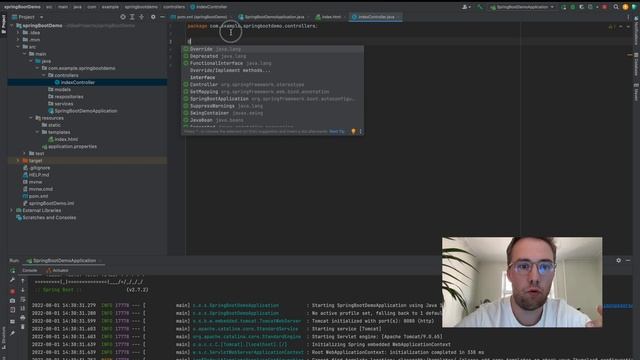Viewport: 640px width, 360px height.
Task: Open Search Everywhere magnifier icon
Action: (x=616, y=7)
